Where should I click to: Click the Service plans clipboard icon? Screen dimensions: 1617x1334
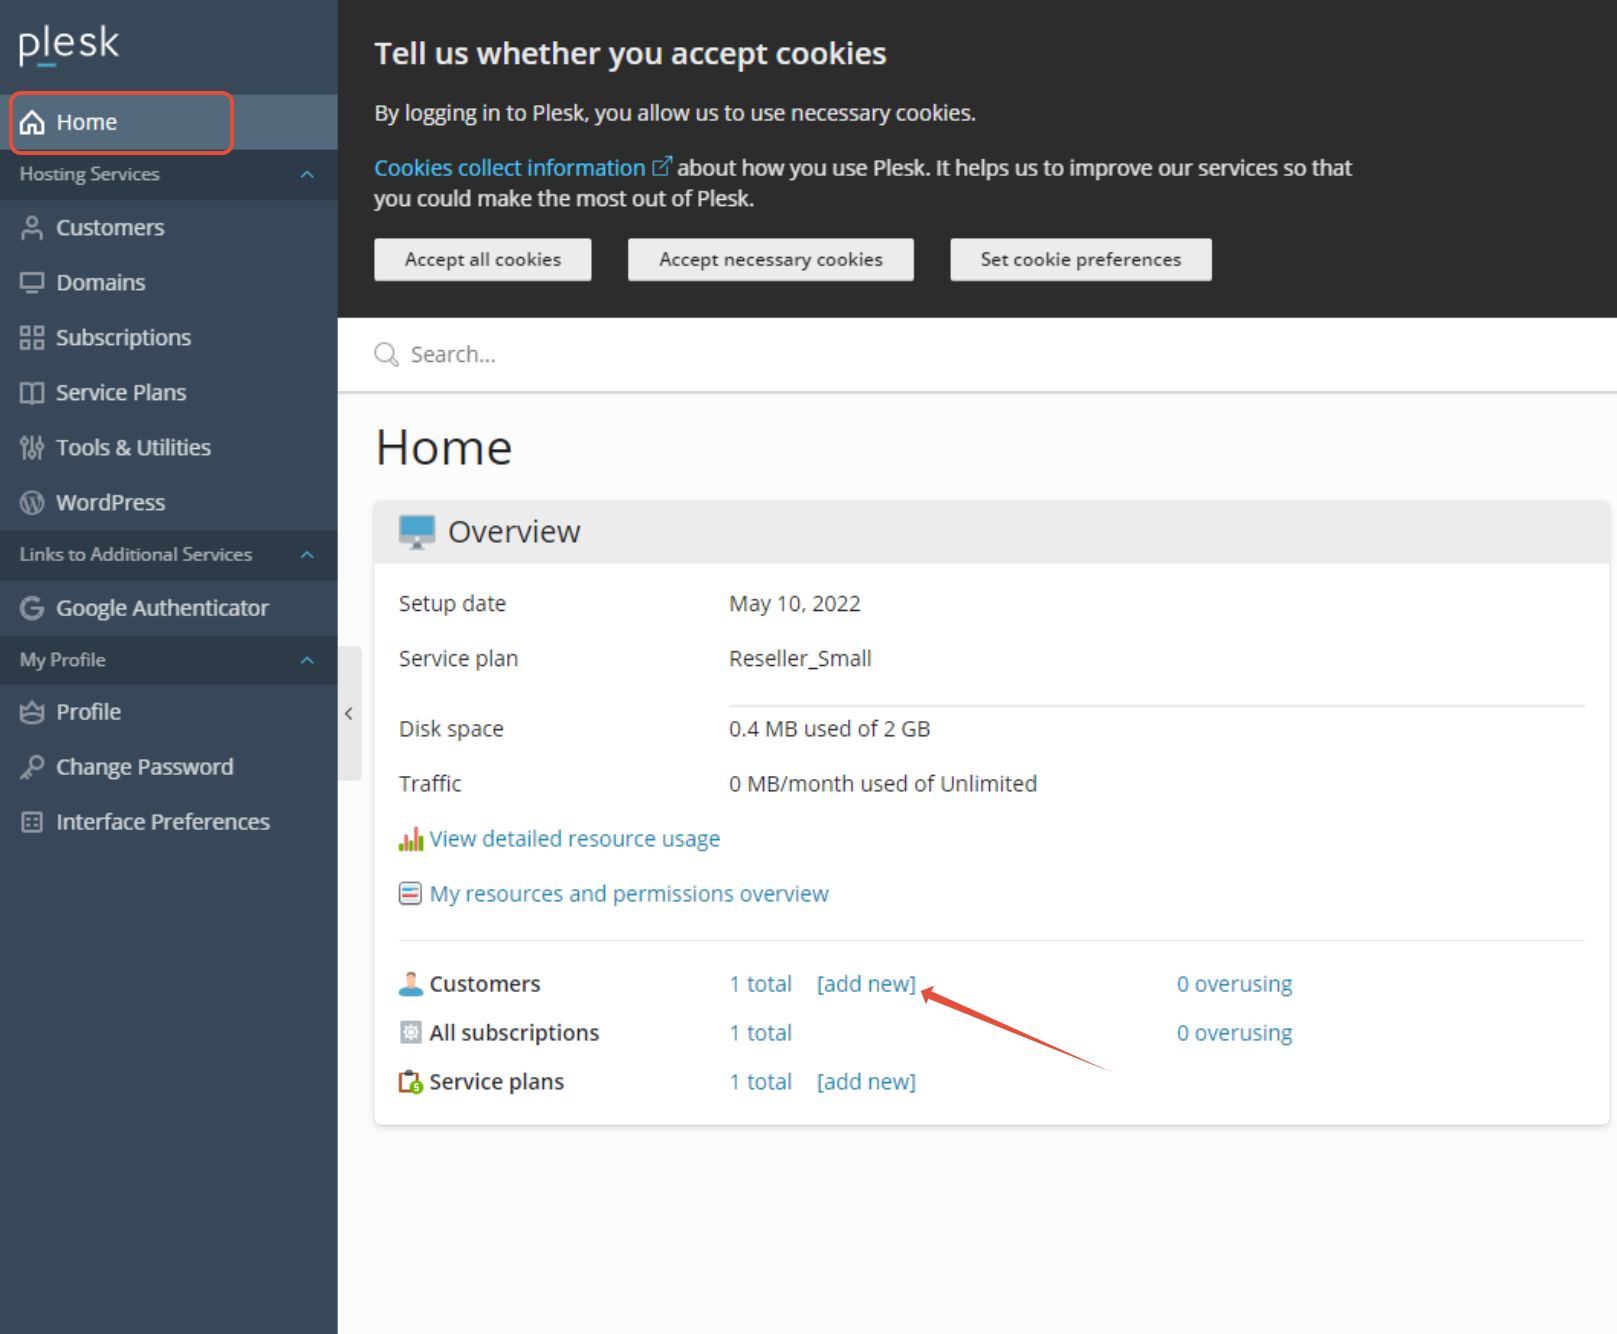point(411,1081)
